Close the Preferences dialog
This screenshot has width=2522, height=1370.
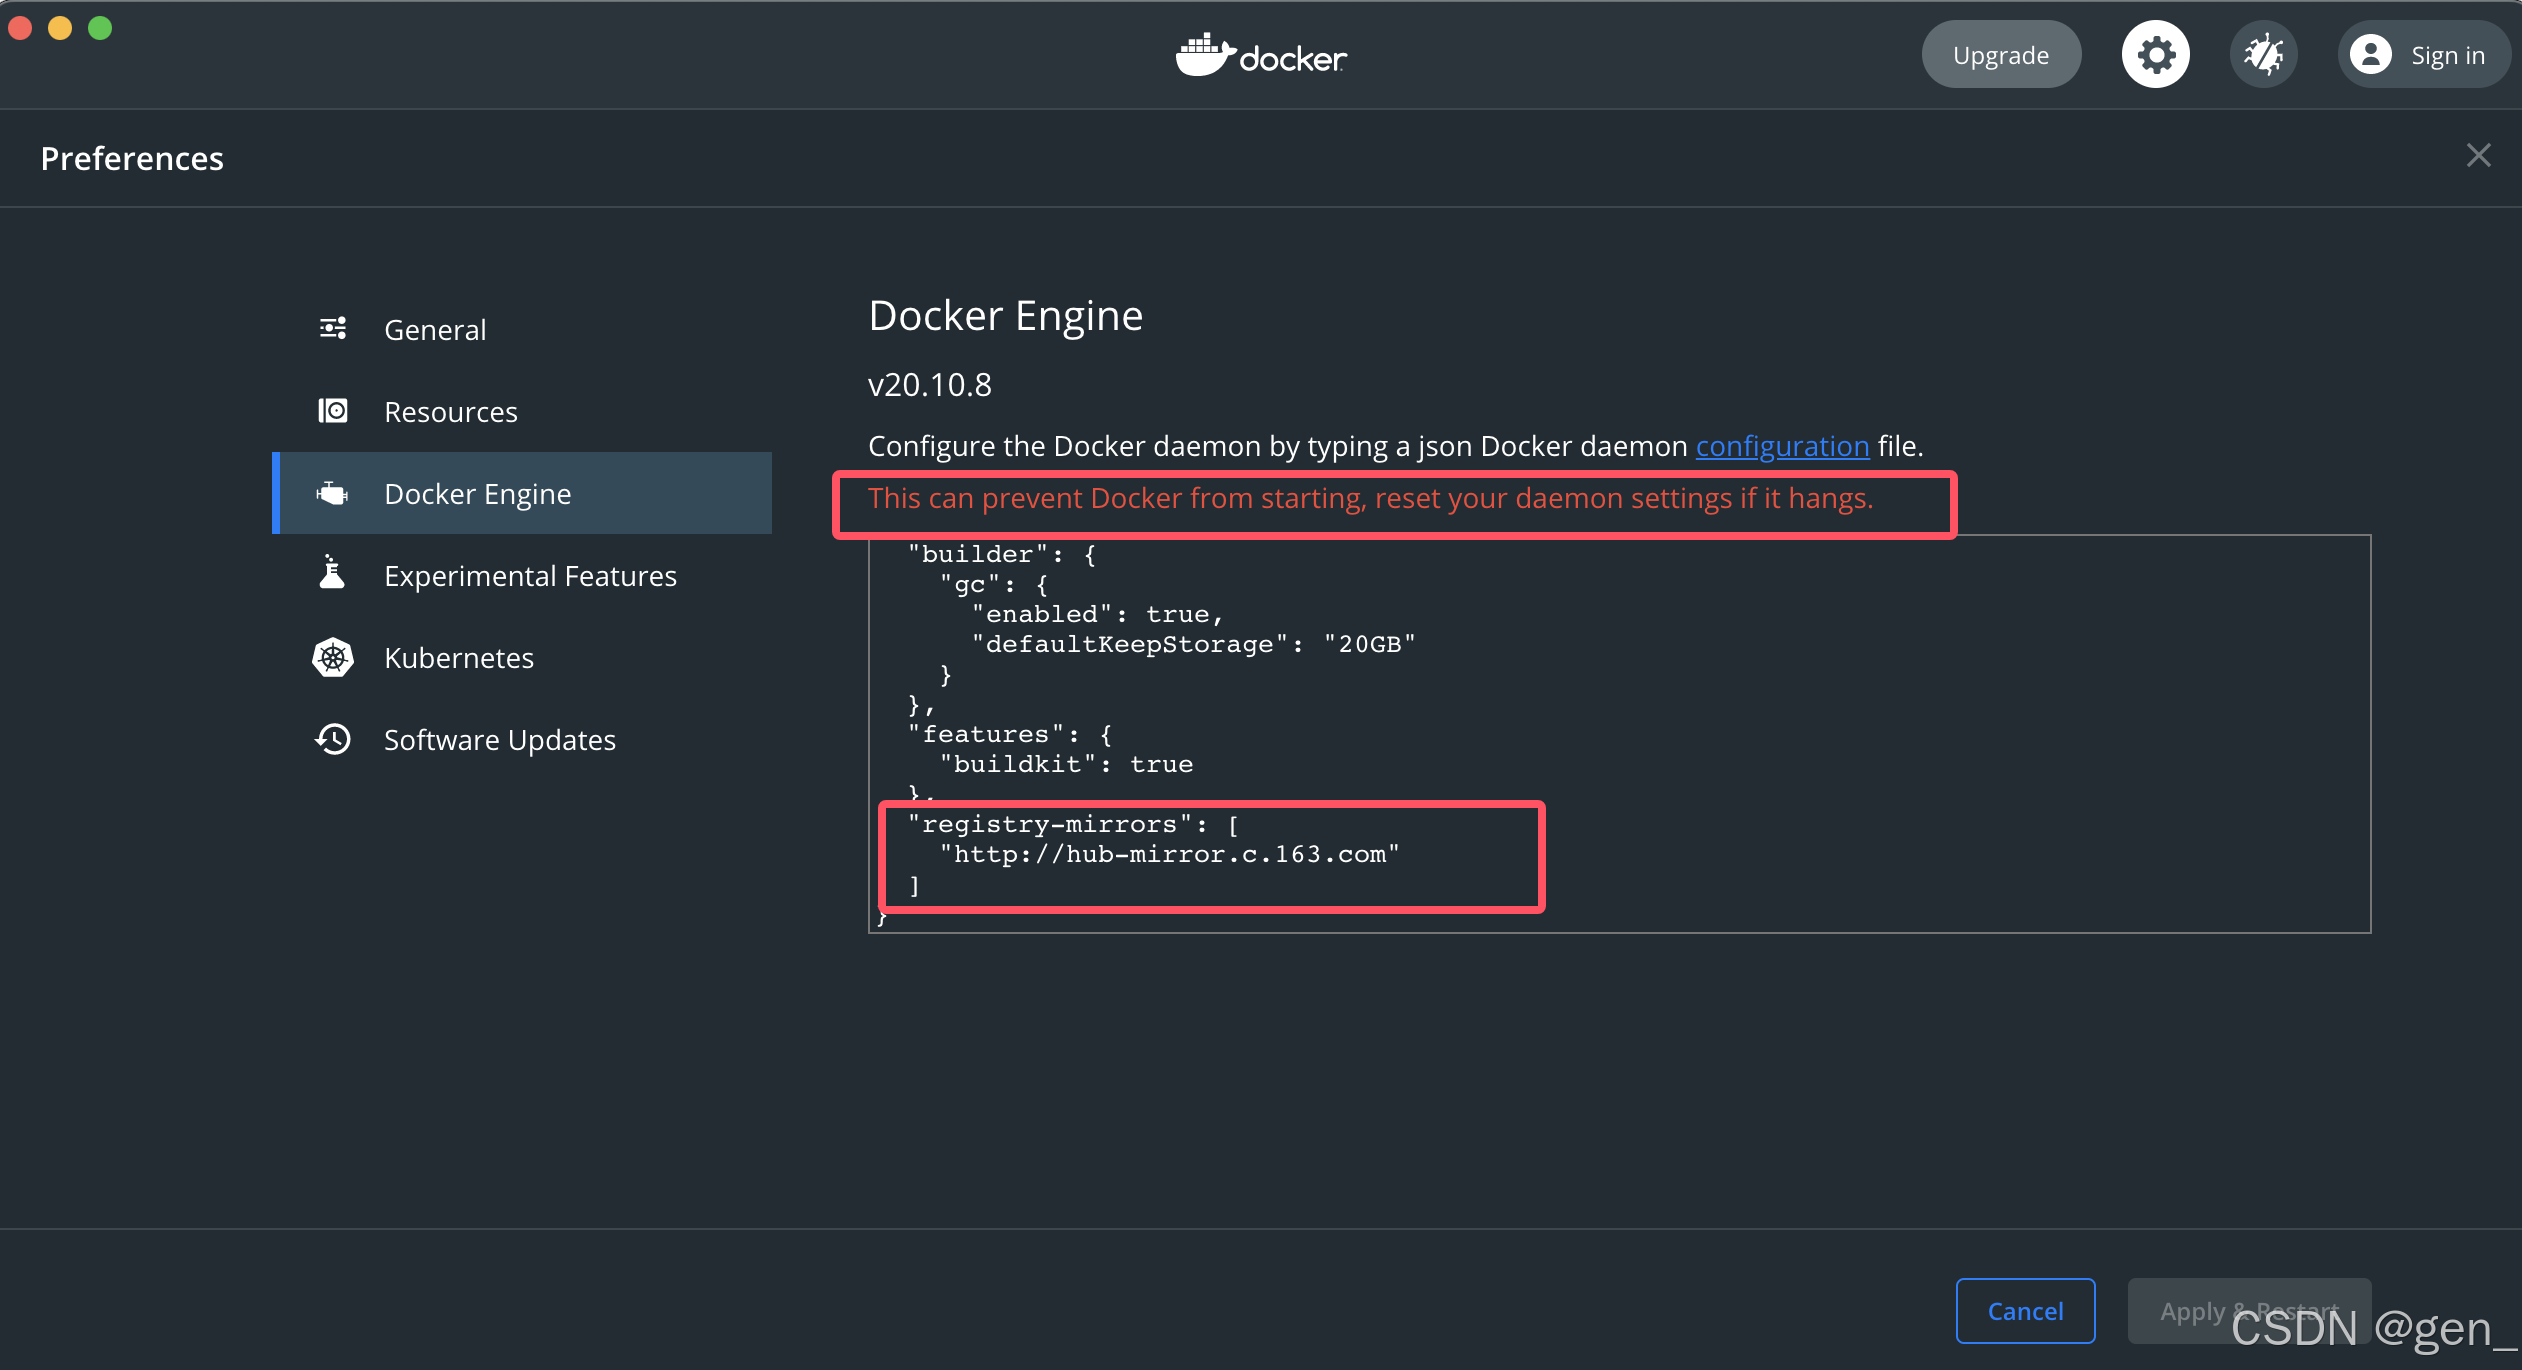click(2479, 155)
